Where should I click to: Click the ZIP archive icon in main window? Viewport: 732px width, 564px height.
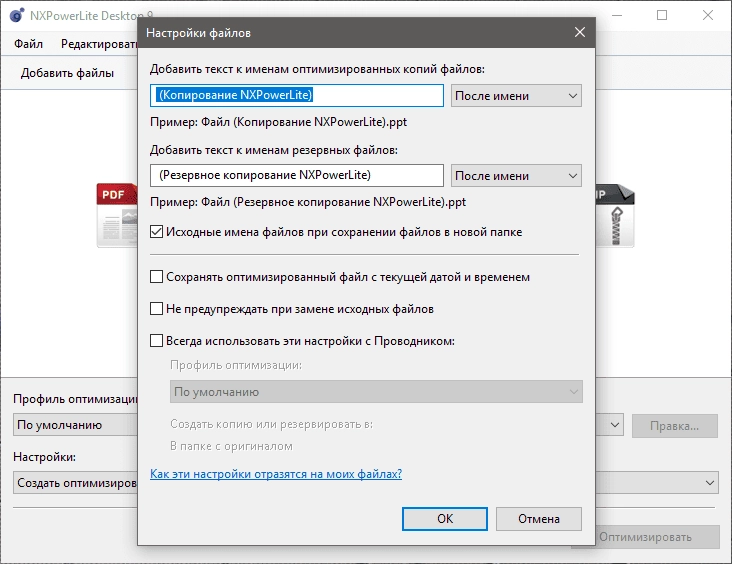615,215
